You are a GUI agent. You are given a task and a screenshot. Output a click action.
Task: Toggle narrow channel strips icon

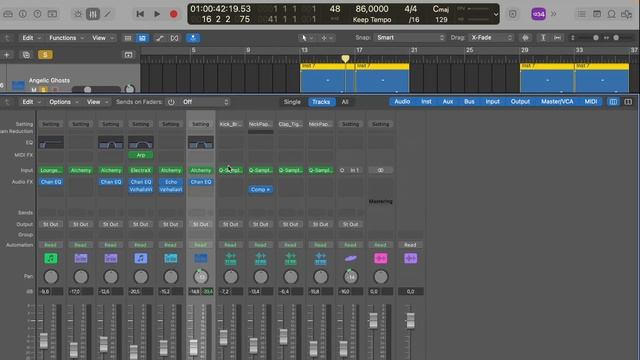click(613, 102)
